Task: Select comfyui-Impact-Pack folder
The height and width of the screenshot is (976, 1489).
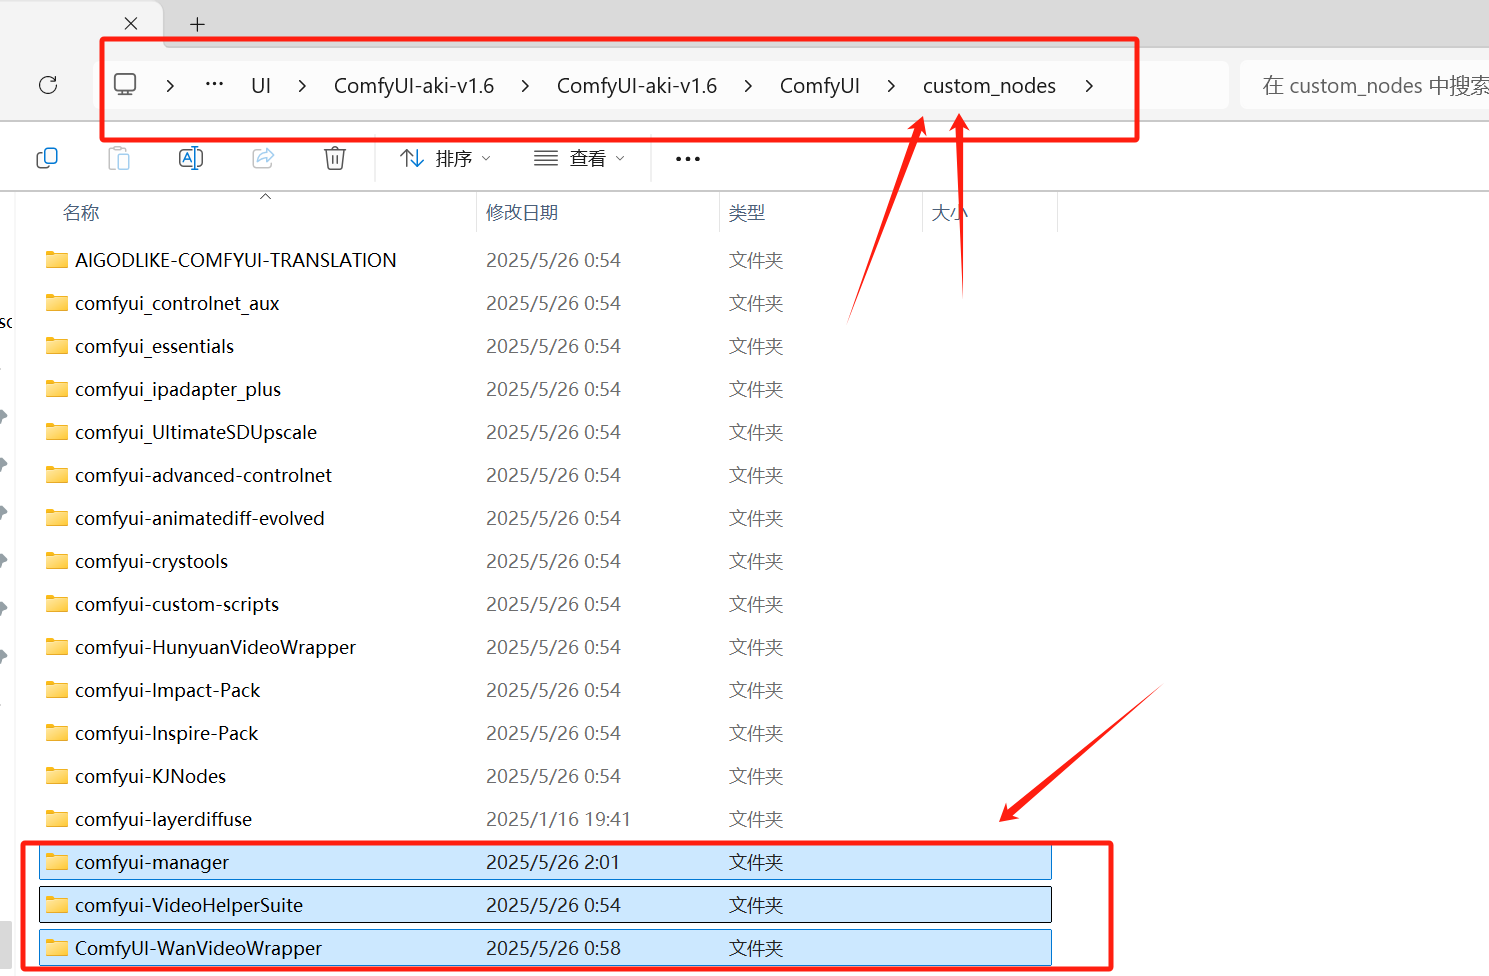Action: click(x=167, y=690)
